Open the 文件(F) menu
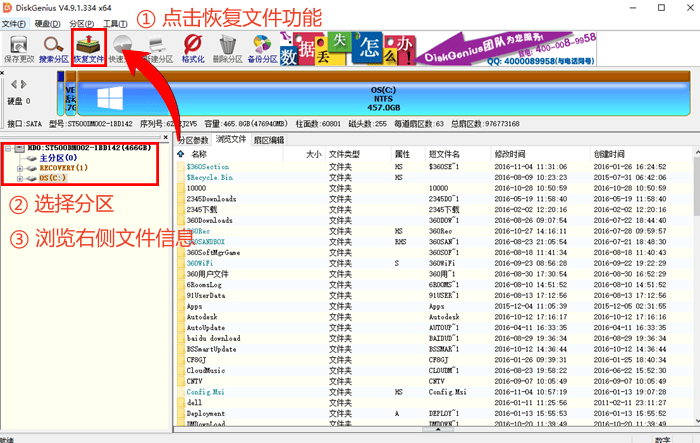Image resolution: width=700 pixels, height=443 pixels. point(14,24)
